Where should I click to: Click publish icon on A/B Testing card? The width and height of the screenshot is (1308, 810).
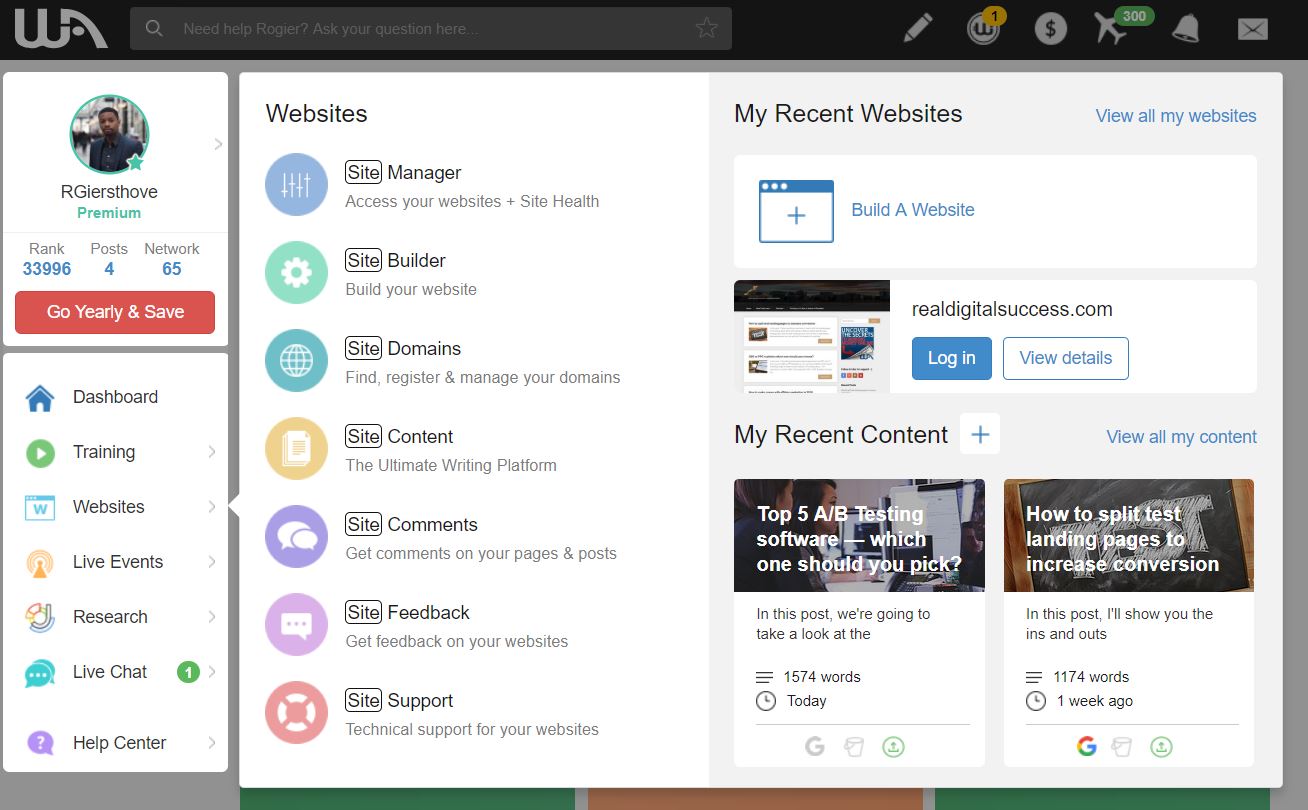tap(893, 746)
